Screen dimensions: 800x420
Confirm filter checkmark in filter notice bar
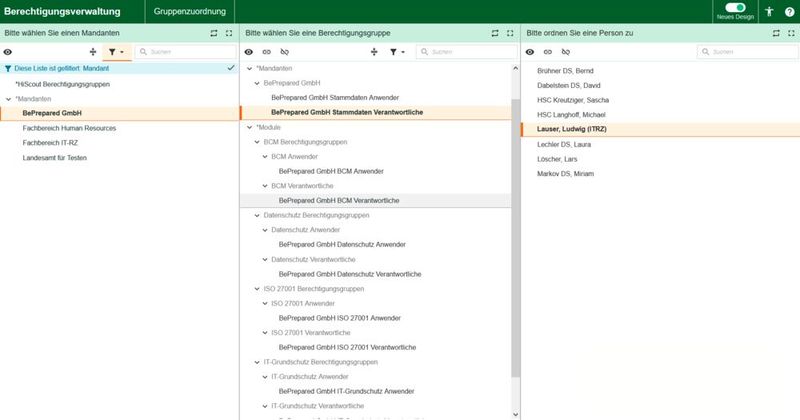click(231, 68)
